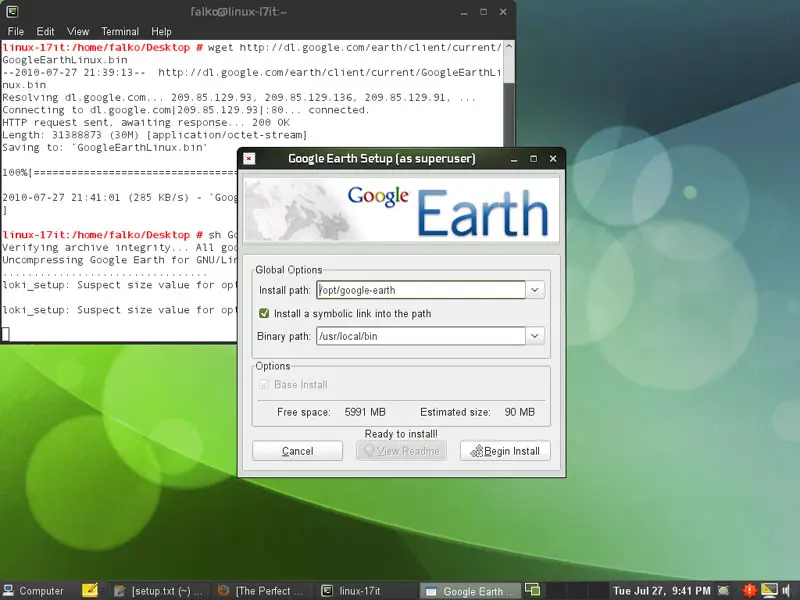Close the falko terminal window
Viewport: 800px width, 600px height.
503,12
